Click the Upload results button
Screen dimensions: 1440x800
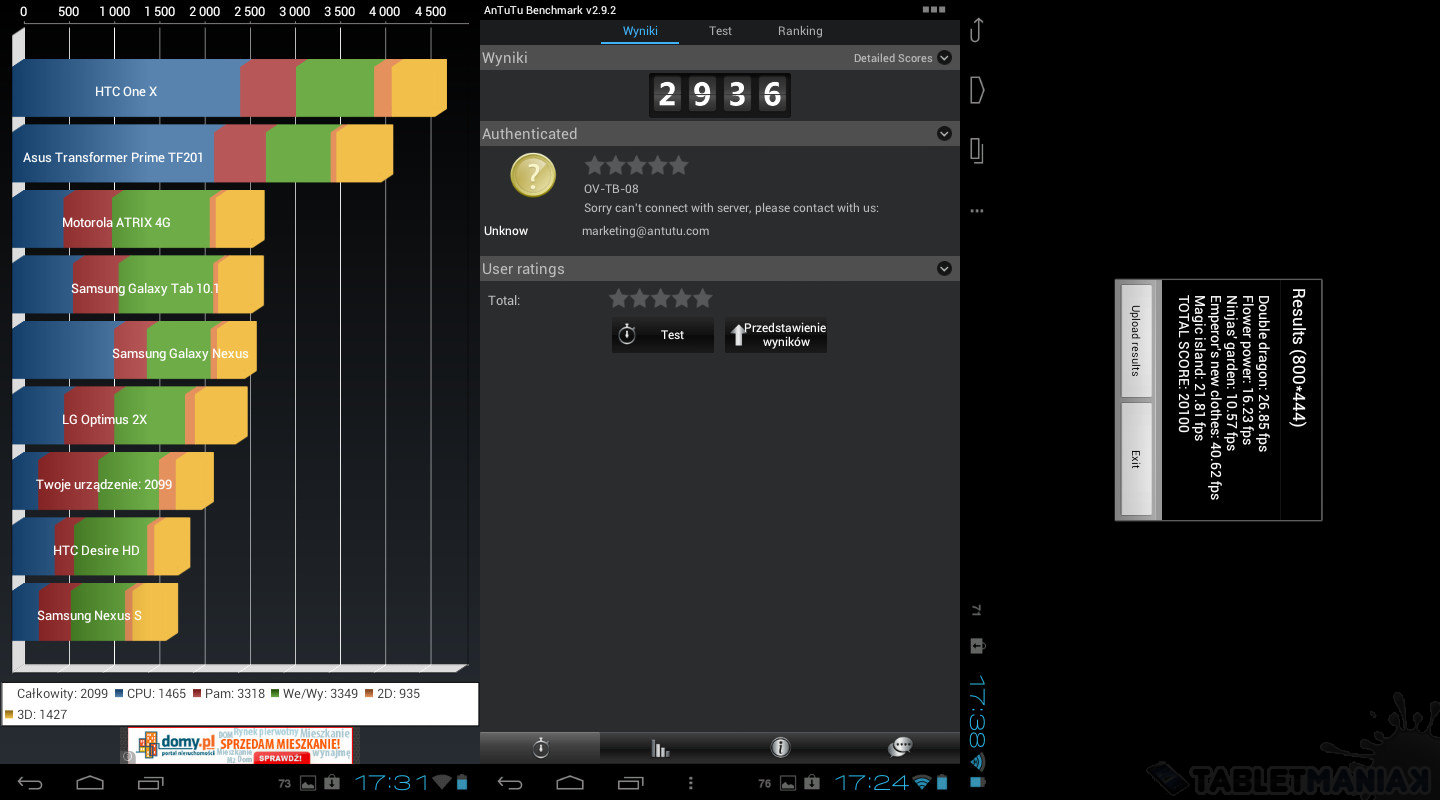[1135, 340]
